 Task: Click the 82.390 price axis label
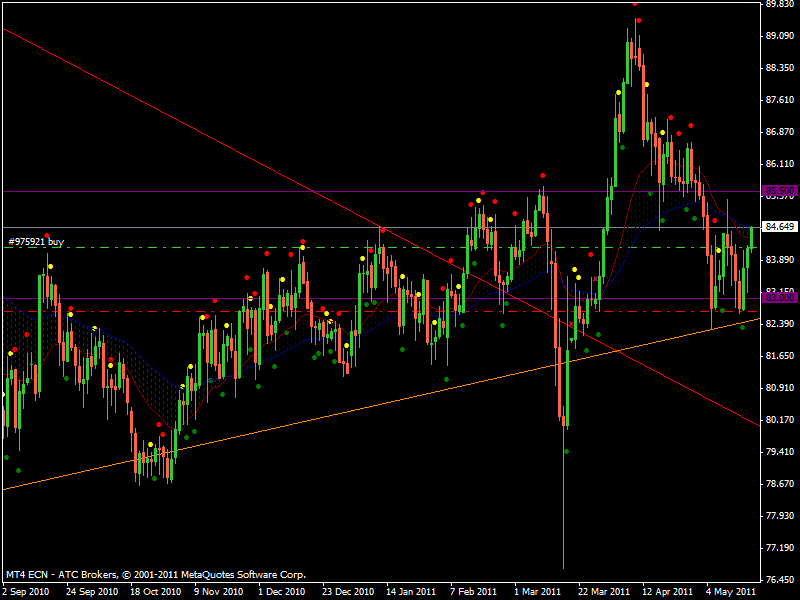[x=780, y=324]
